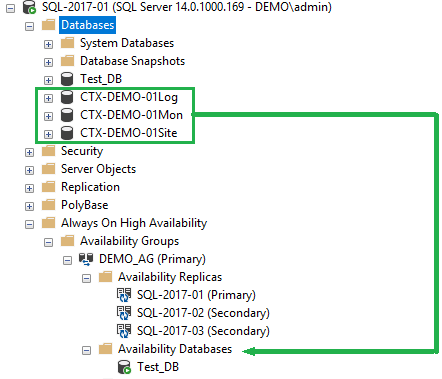Collapse the Availability Groups node

pyautogui.click(x=48, y=242)
